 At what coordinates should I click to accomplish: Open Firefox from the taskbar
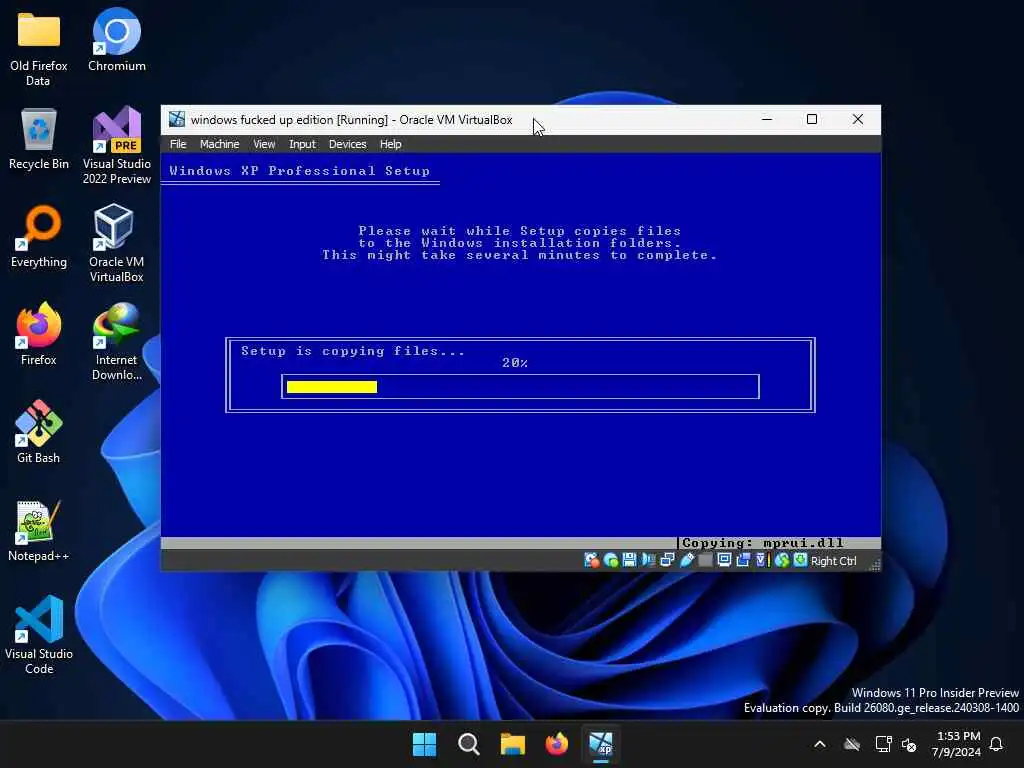(x=556, y=744)
